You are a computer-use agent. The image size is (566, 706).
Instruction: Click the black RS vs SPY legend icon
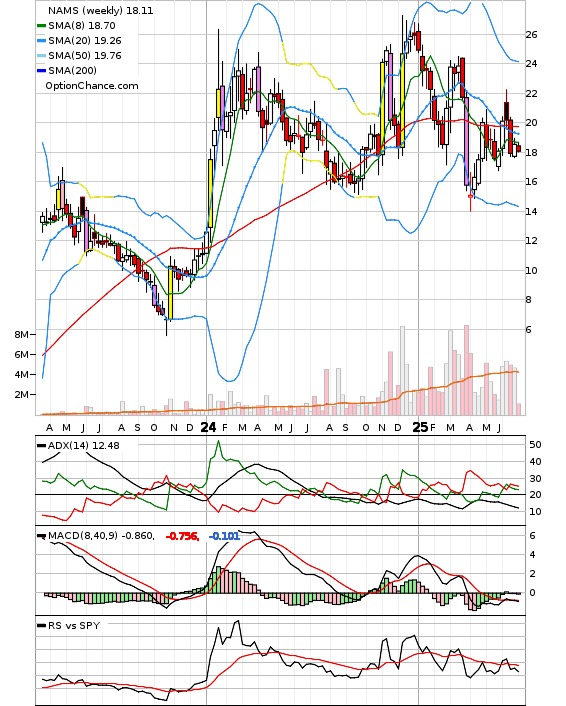click(x=41, y=626)
